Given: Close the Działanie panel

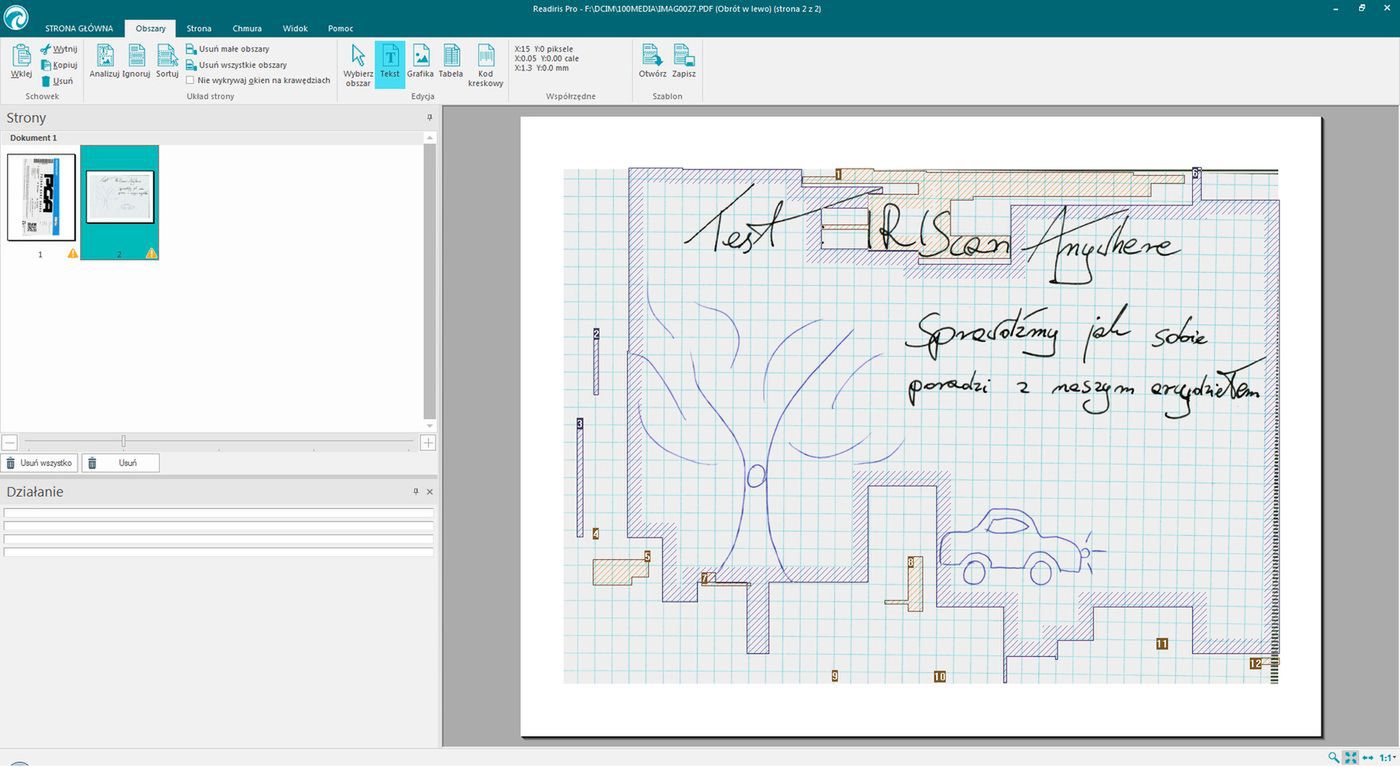Looking at the screenshot, I should tap(430, 492).
